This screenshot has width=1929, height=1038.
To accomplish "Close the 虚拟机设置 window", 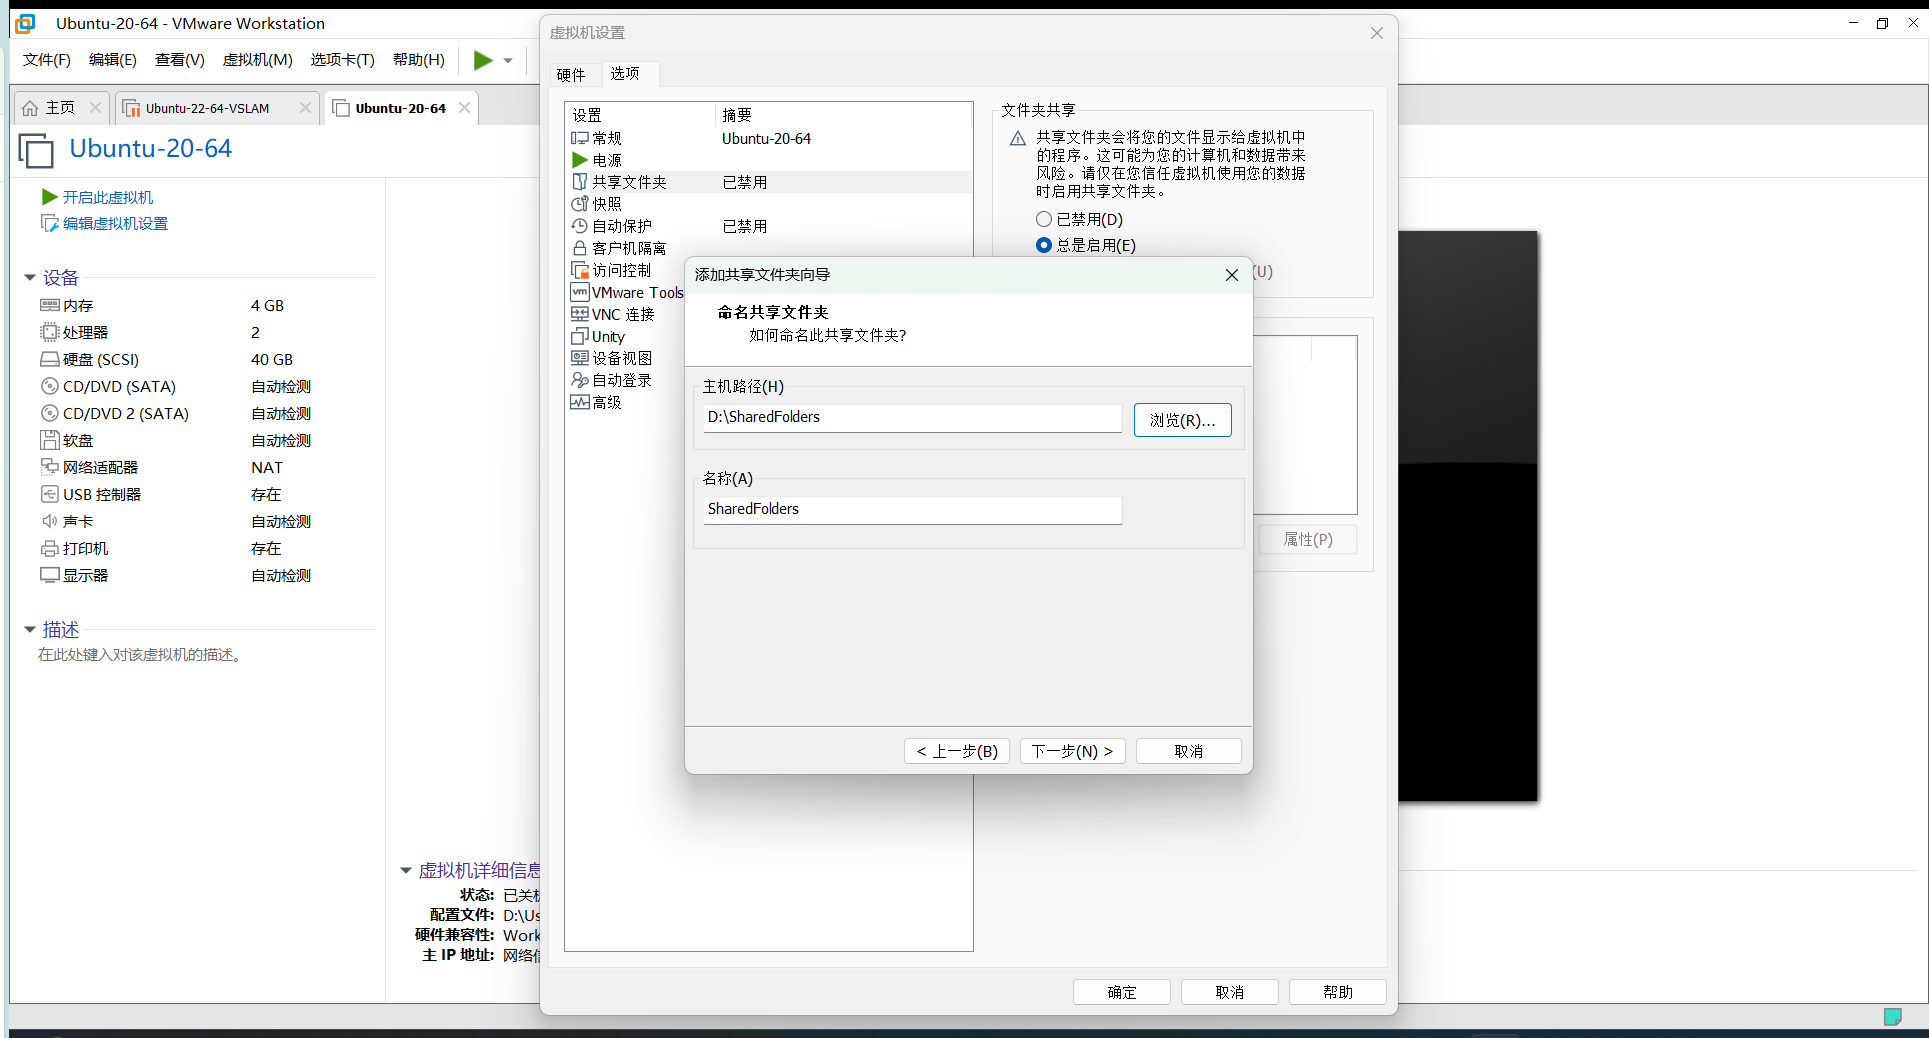I will [1377, 33].
